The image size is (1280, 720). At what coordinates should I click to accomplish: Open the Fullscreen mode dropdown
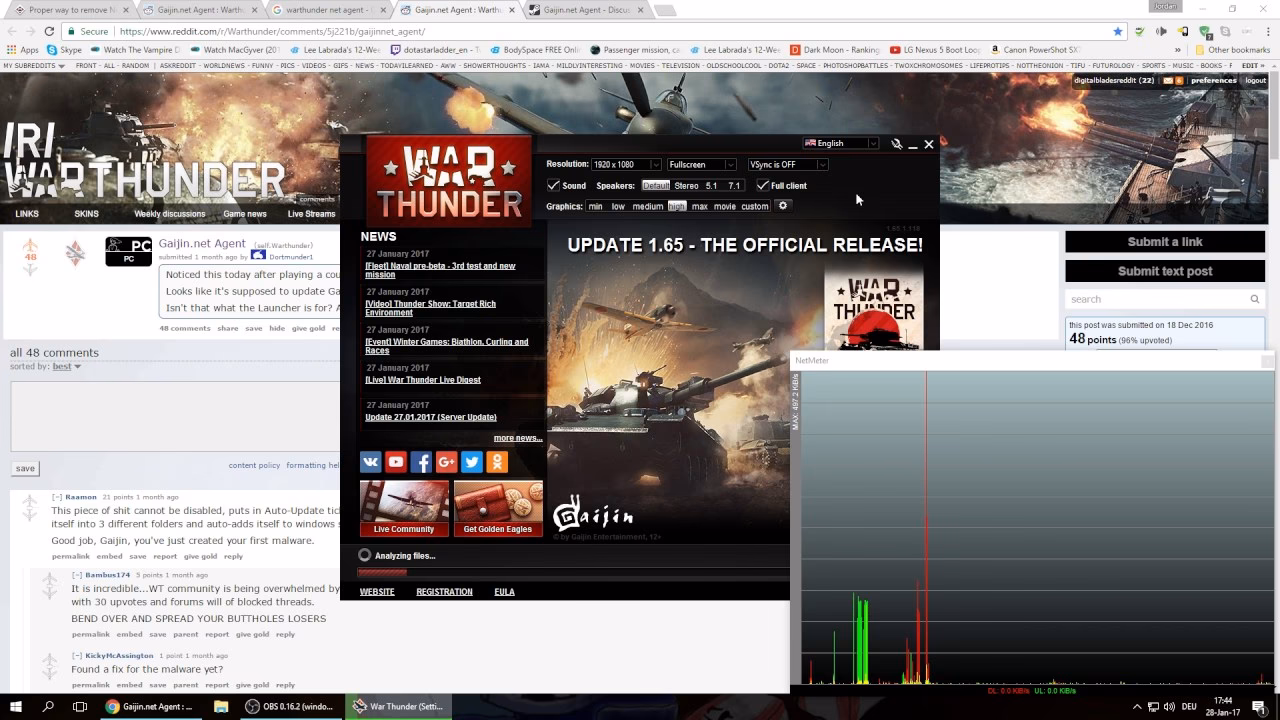(x=701, y=164)
